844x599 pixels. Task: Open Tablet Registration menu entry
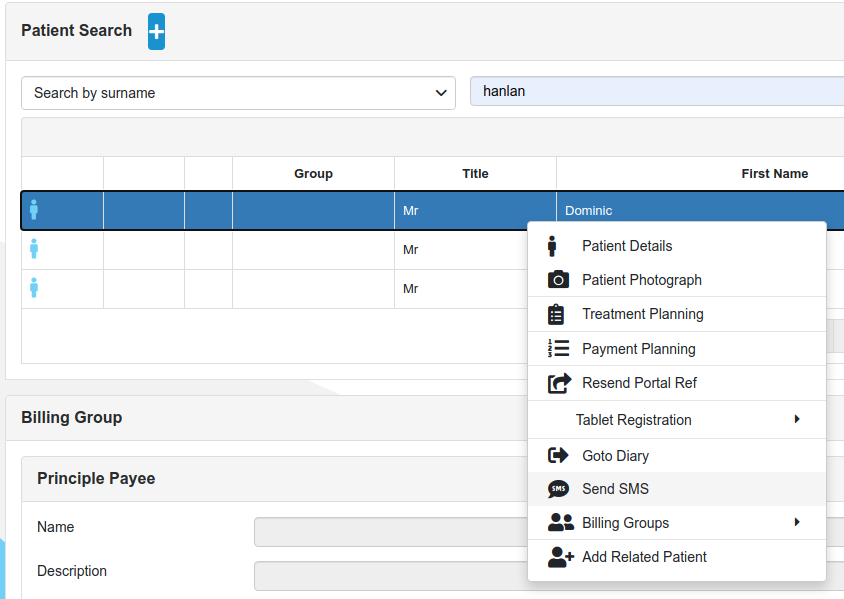pos(677,420)
